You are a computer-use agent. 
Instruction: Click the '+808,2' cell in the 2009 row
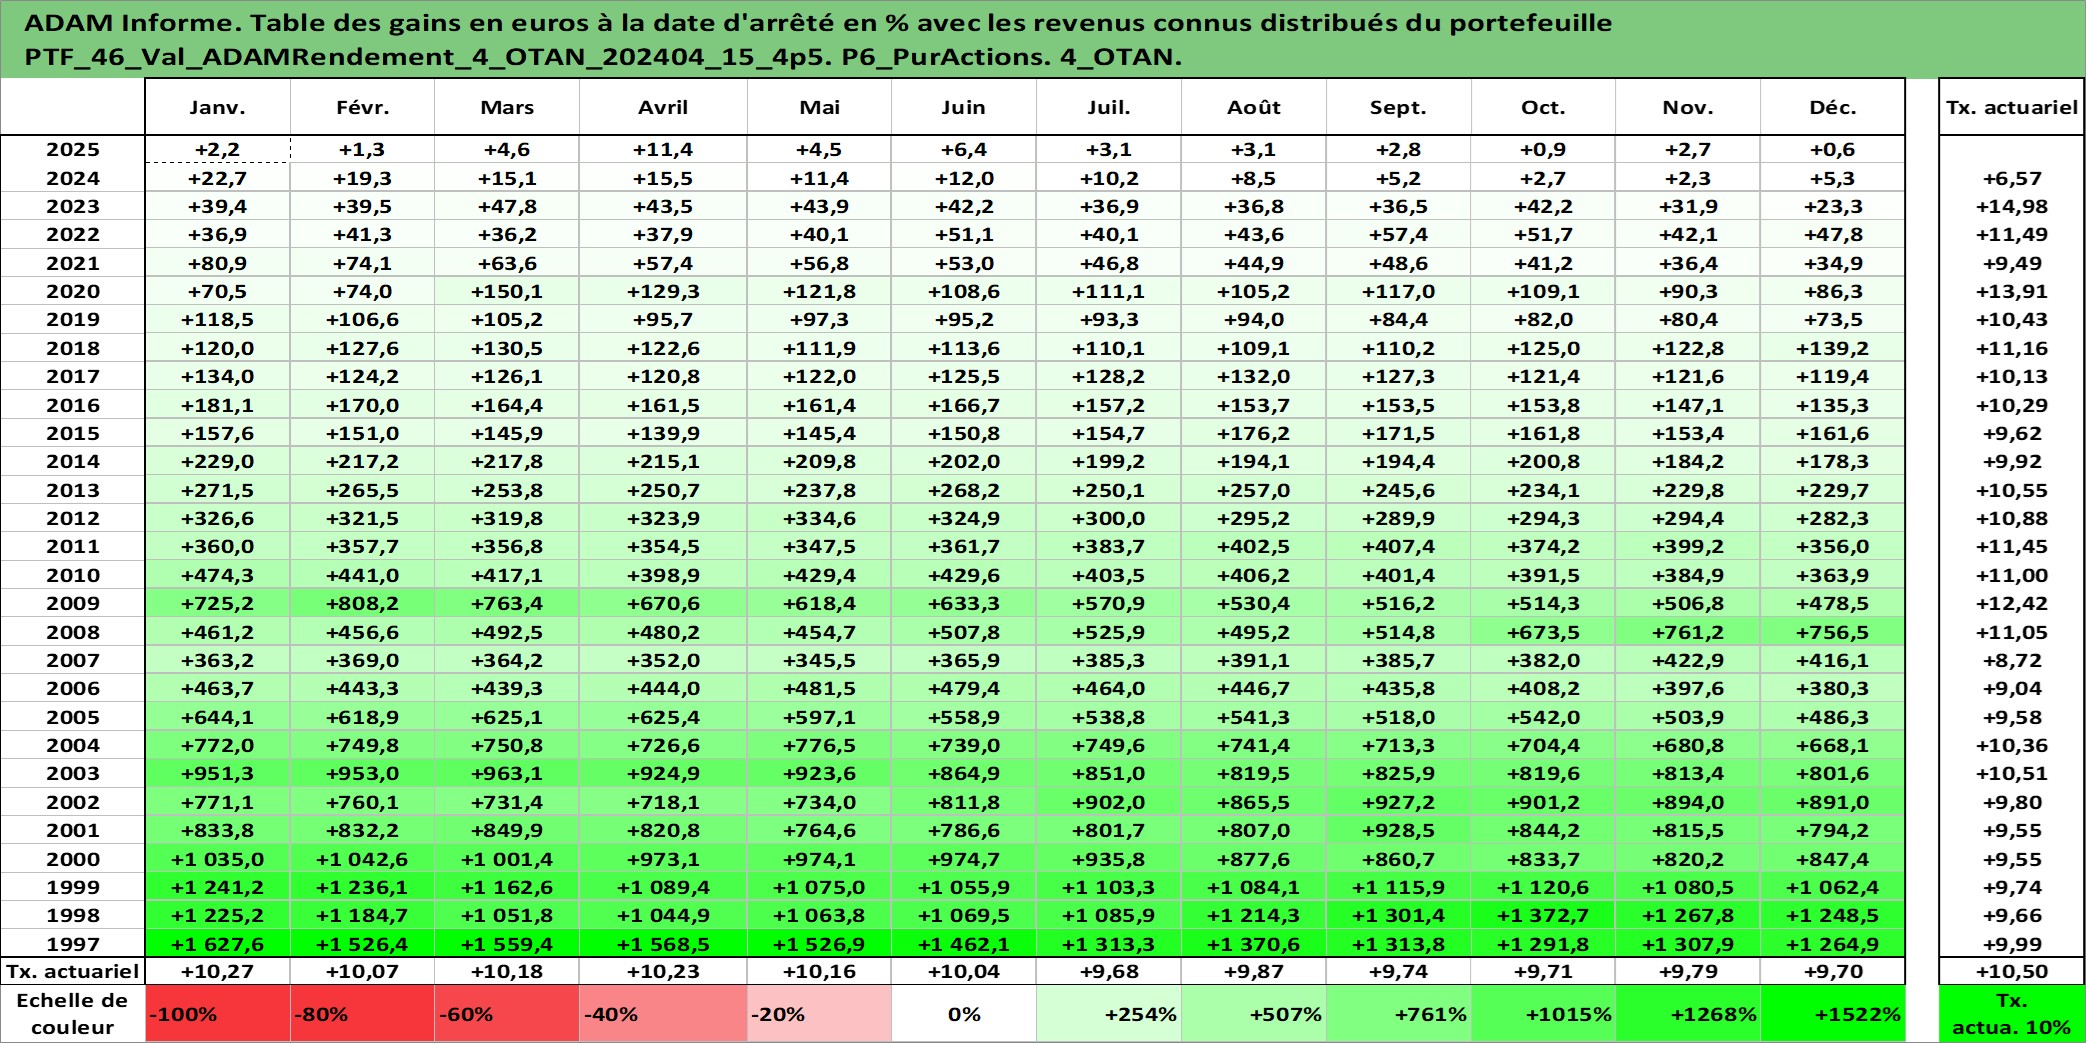(x=363, y=603)
